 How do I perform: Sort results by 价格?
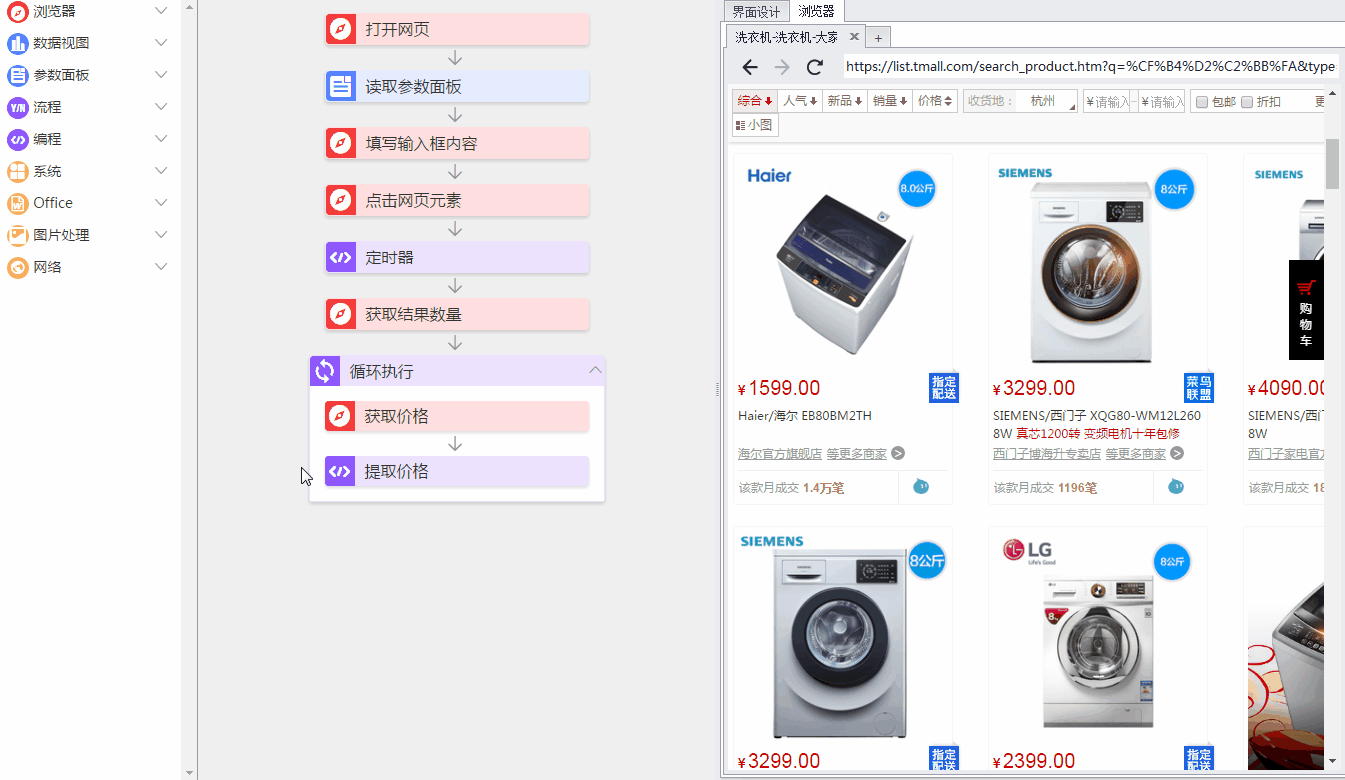coord(935,101)
